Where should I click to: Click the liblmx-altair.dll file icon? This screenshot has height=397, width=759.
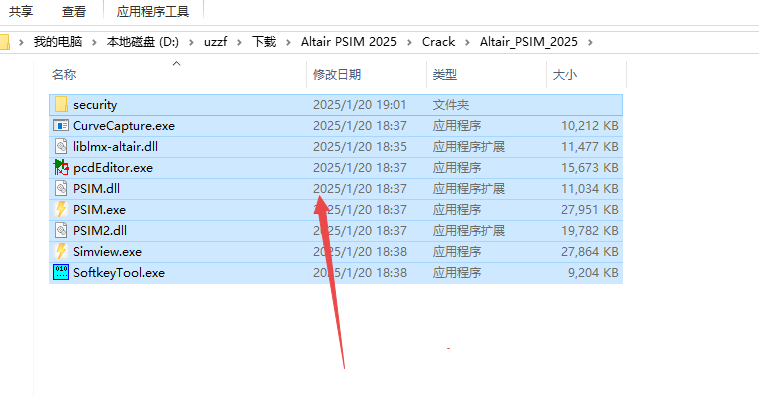click(x=61, y=147)
